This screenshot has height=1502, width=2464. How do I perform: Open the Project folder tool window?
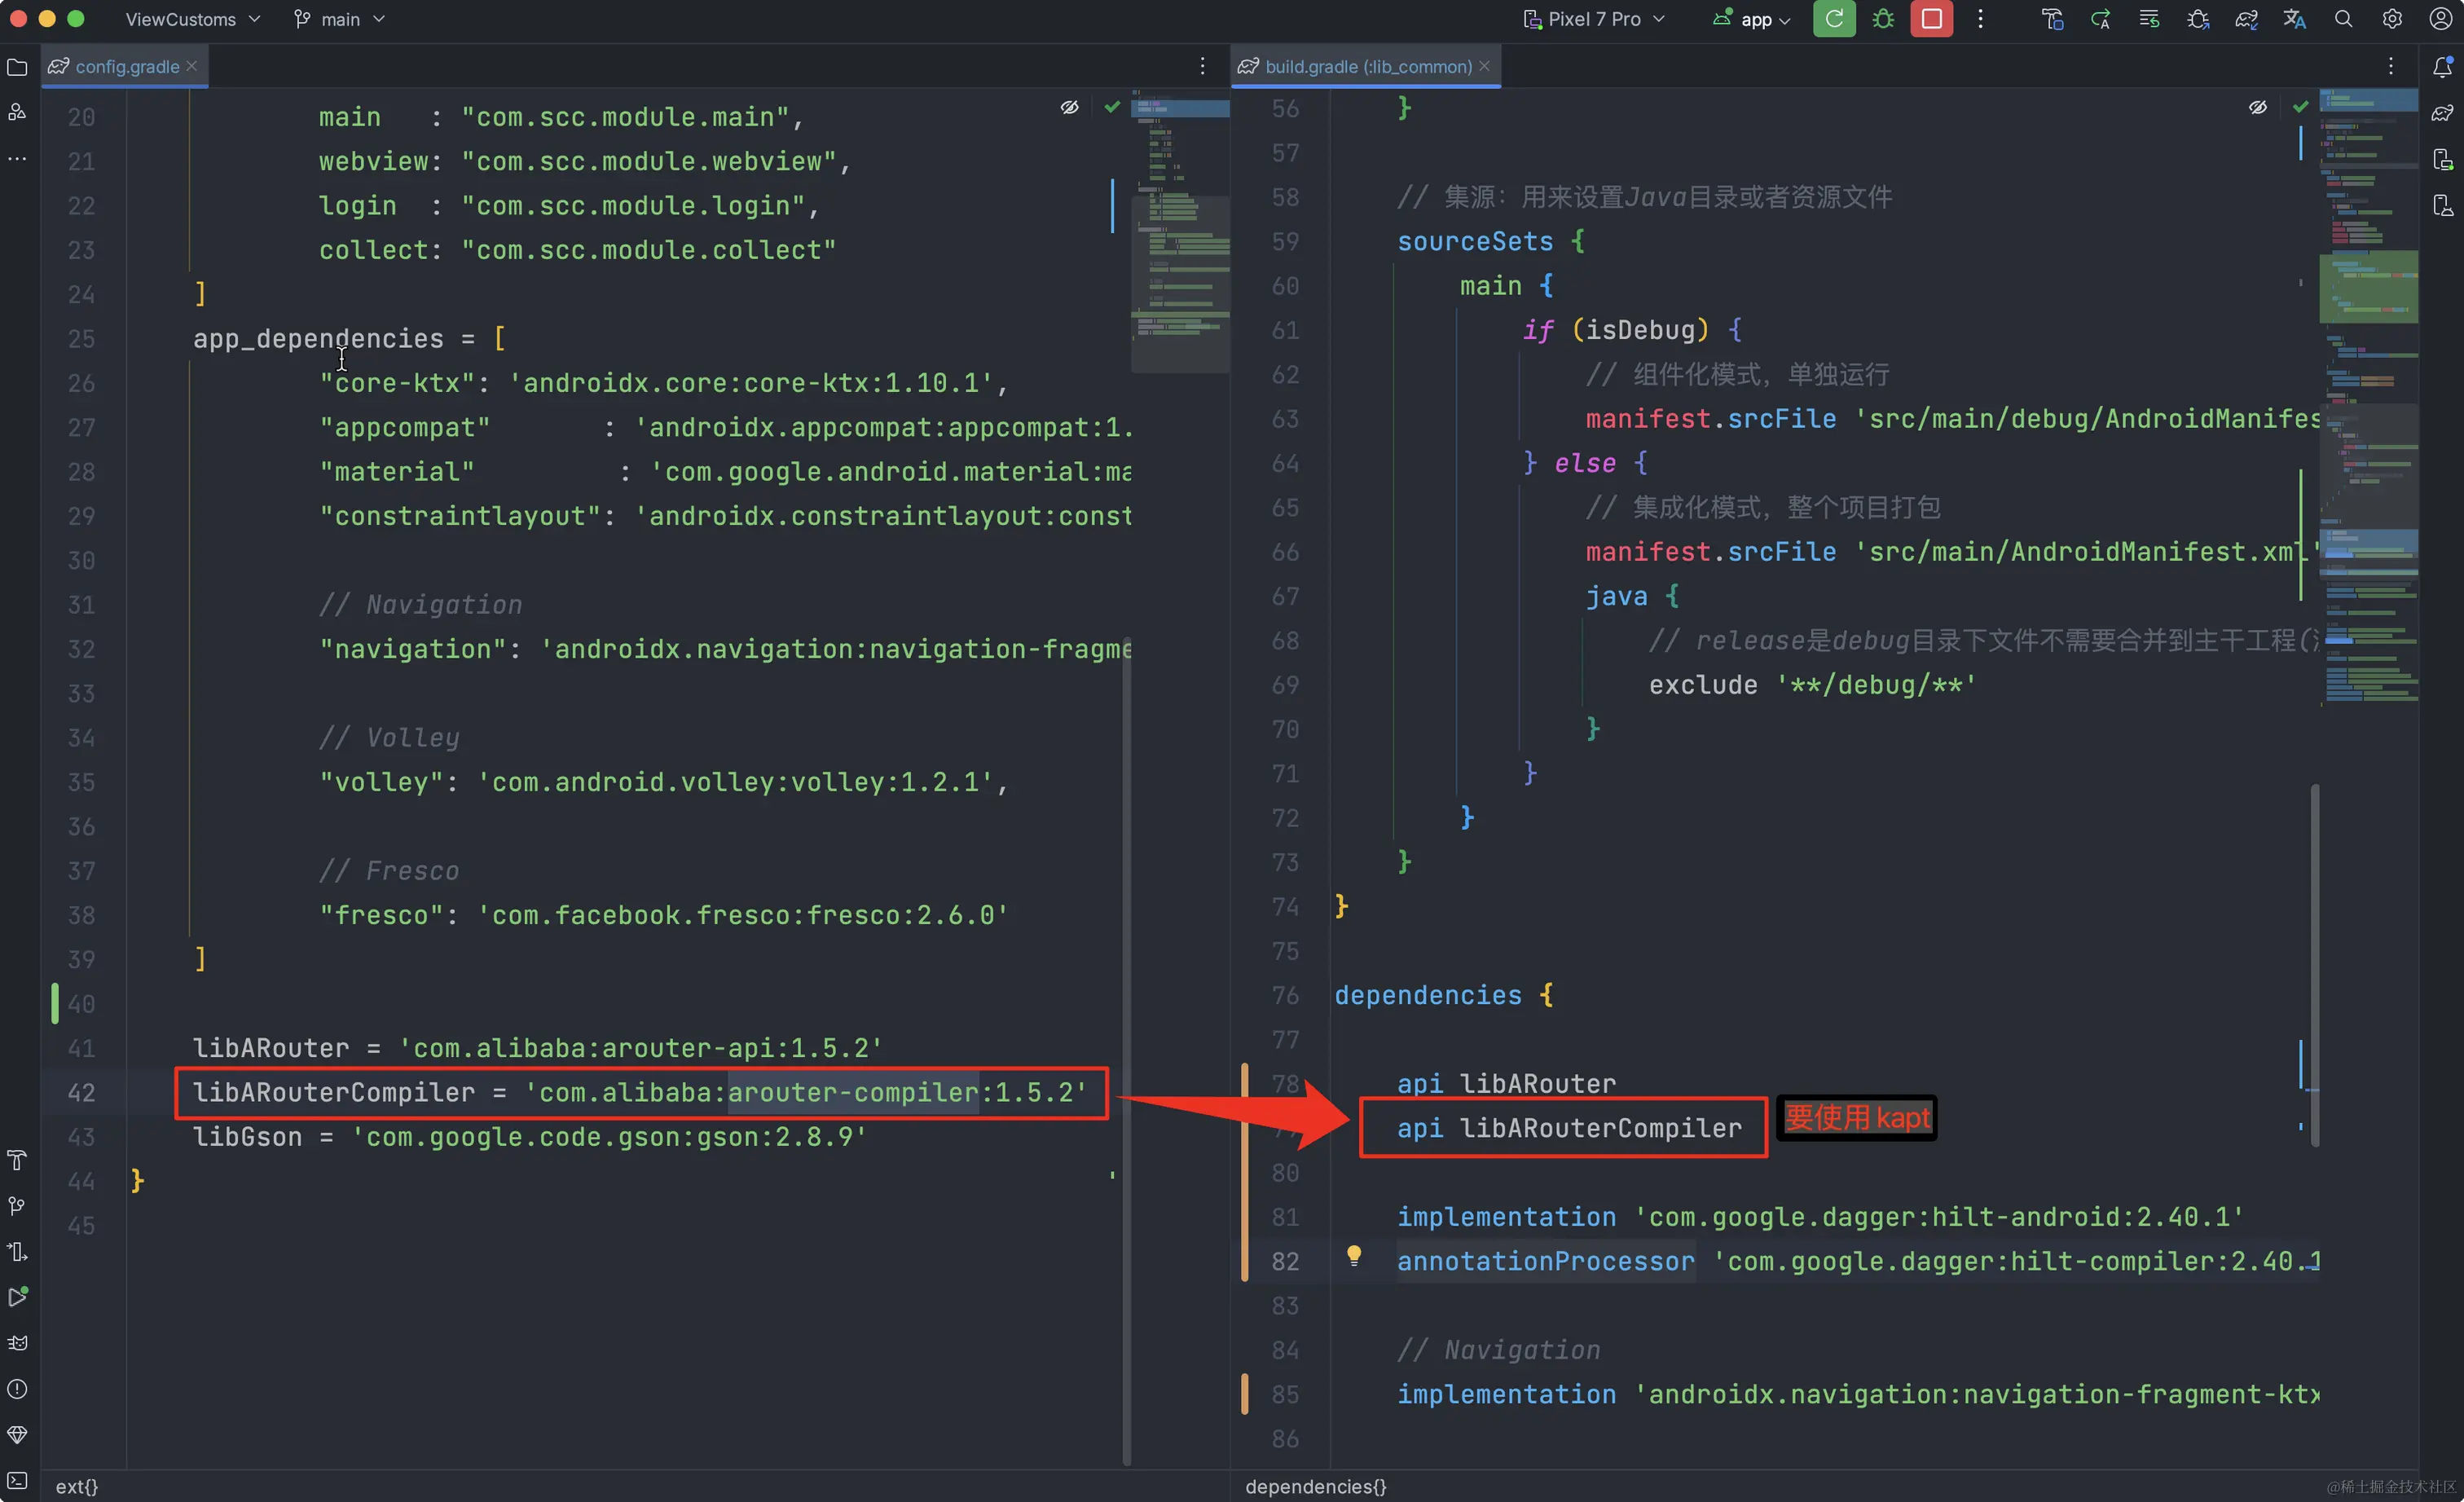point(17,67)
